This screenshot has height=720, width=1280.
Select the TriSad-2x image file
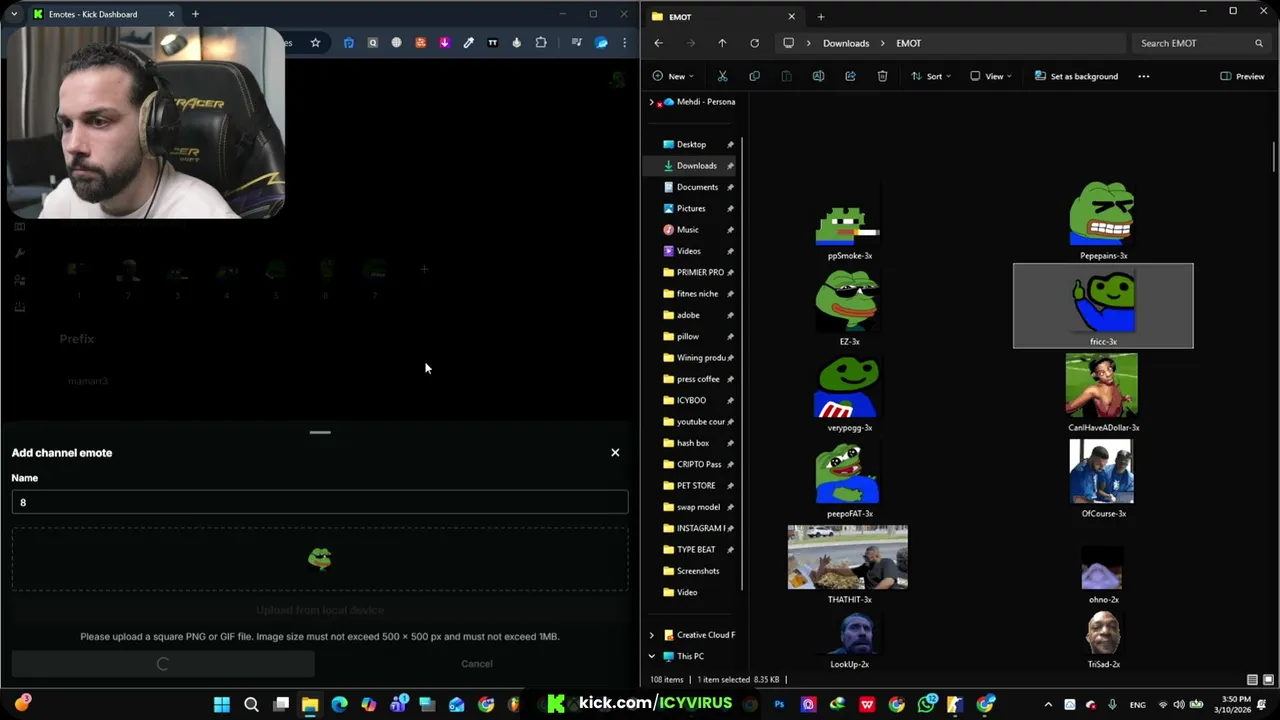[x=1103, y=640]
